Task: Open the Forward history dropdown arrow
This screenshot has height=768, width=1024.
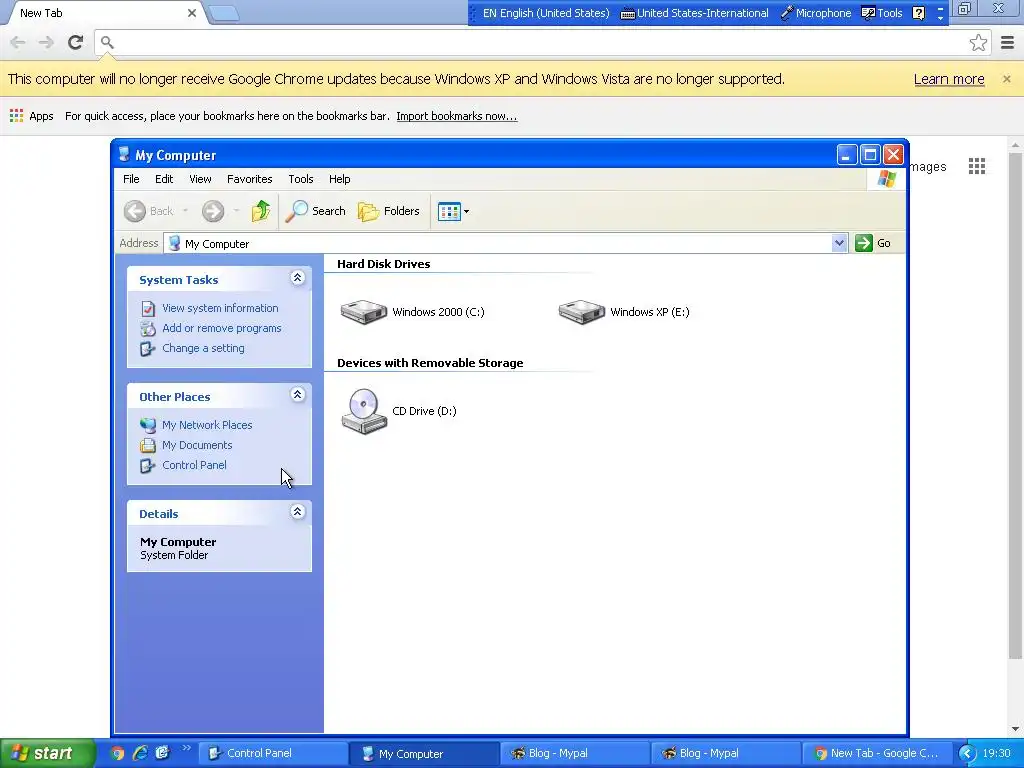Action: pyautogui.click(x=236, y=211)
